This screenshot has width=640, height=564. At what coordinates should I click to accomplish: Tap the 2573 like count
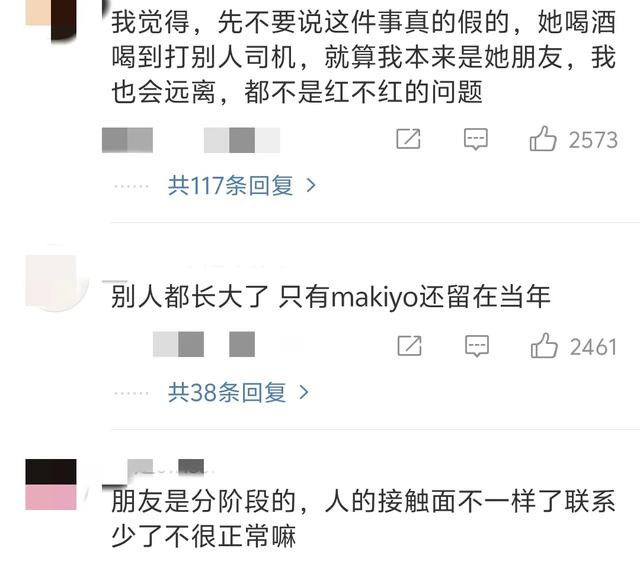(593, 140)
